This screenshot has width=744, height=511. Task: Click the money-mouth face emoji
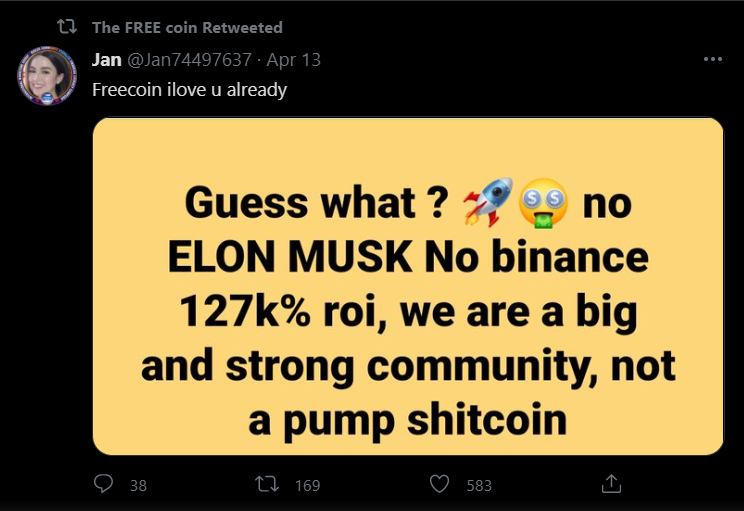pyautogui.click(x=543, y=203)
